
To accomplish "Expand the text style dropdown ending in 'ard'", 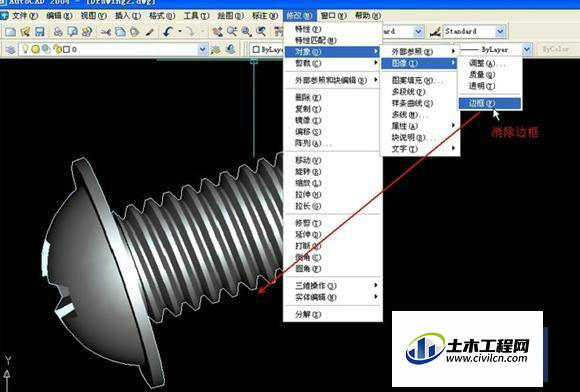I will [418, 32].
